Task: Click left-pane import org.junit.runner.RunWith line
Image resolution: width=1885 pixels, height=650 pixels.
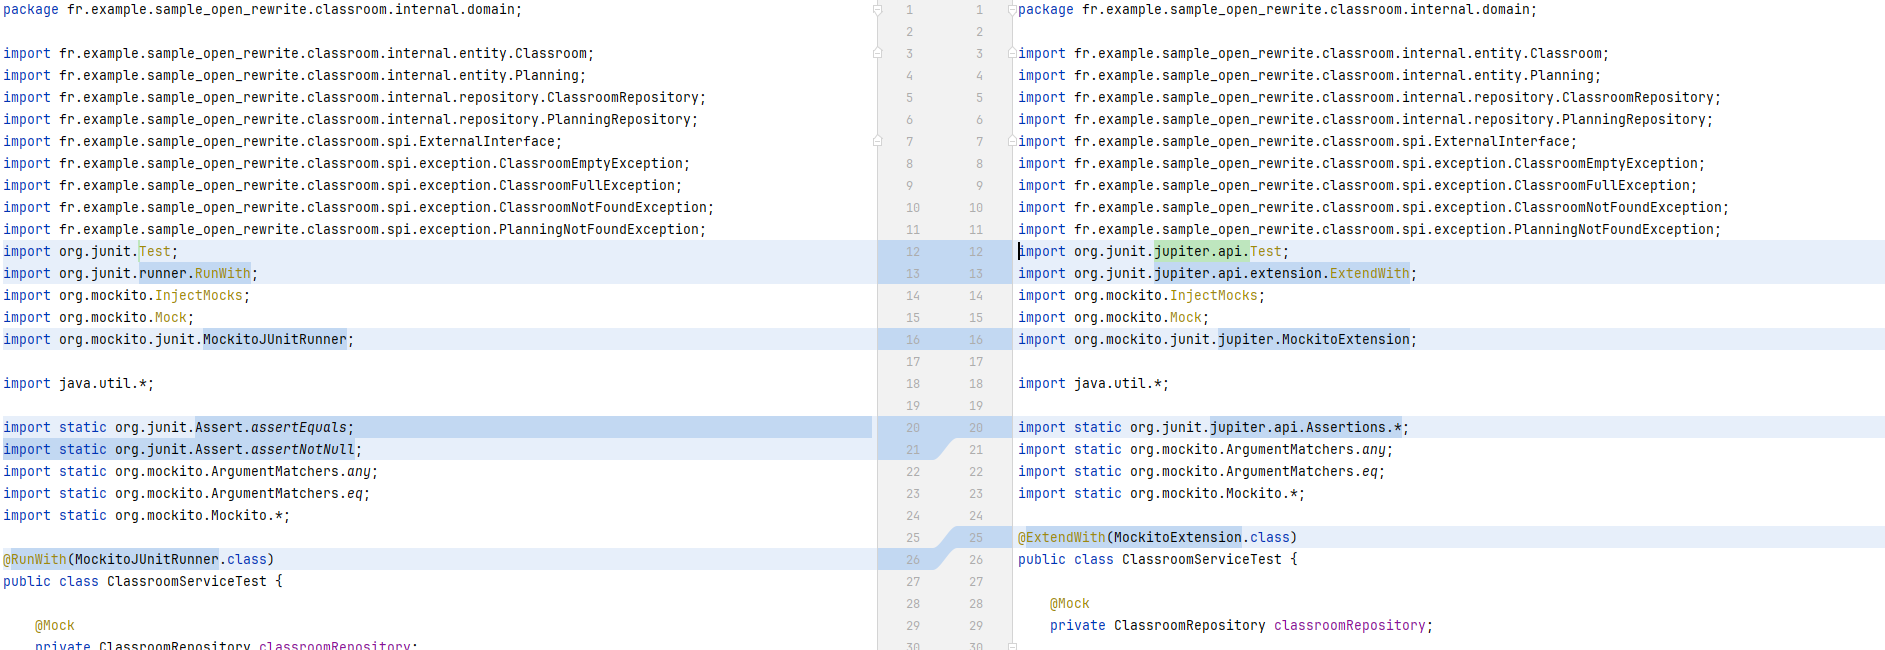Action: pyautogui.click(x=130, y=274)
